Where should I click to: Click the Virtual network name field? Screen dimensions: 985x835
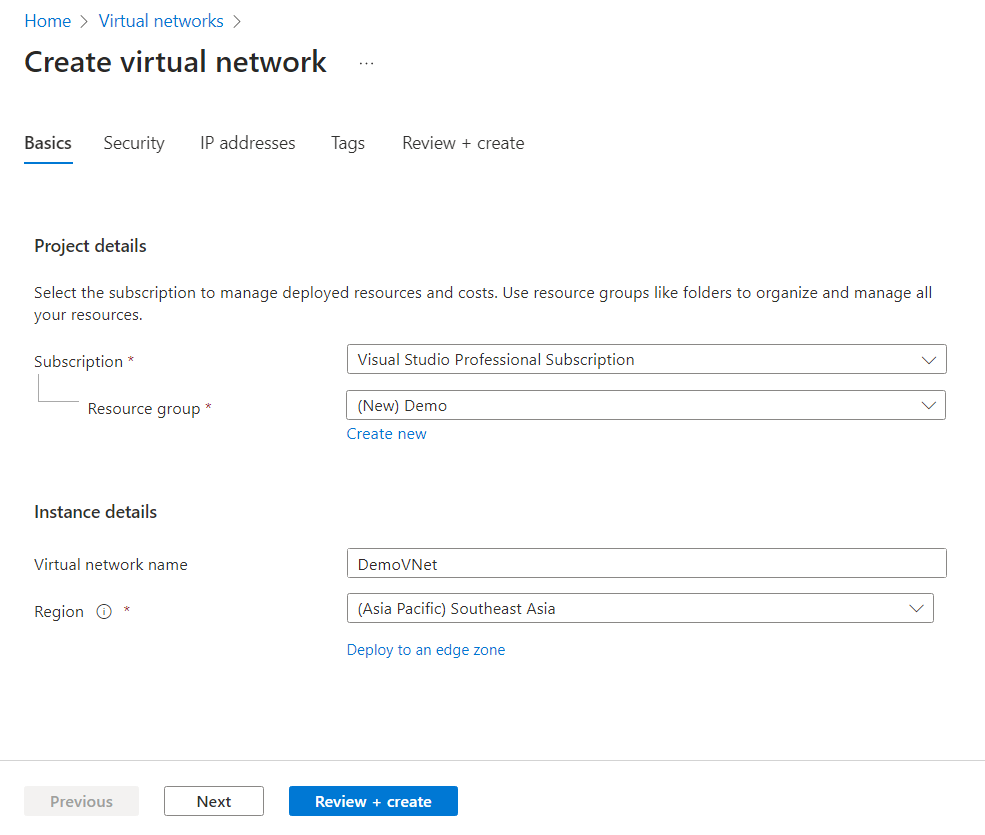click(x=646, y=563)
